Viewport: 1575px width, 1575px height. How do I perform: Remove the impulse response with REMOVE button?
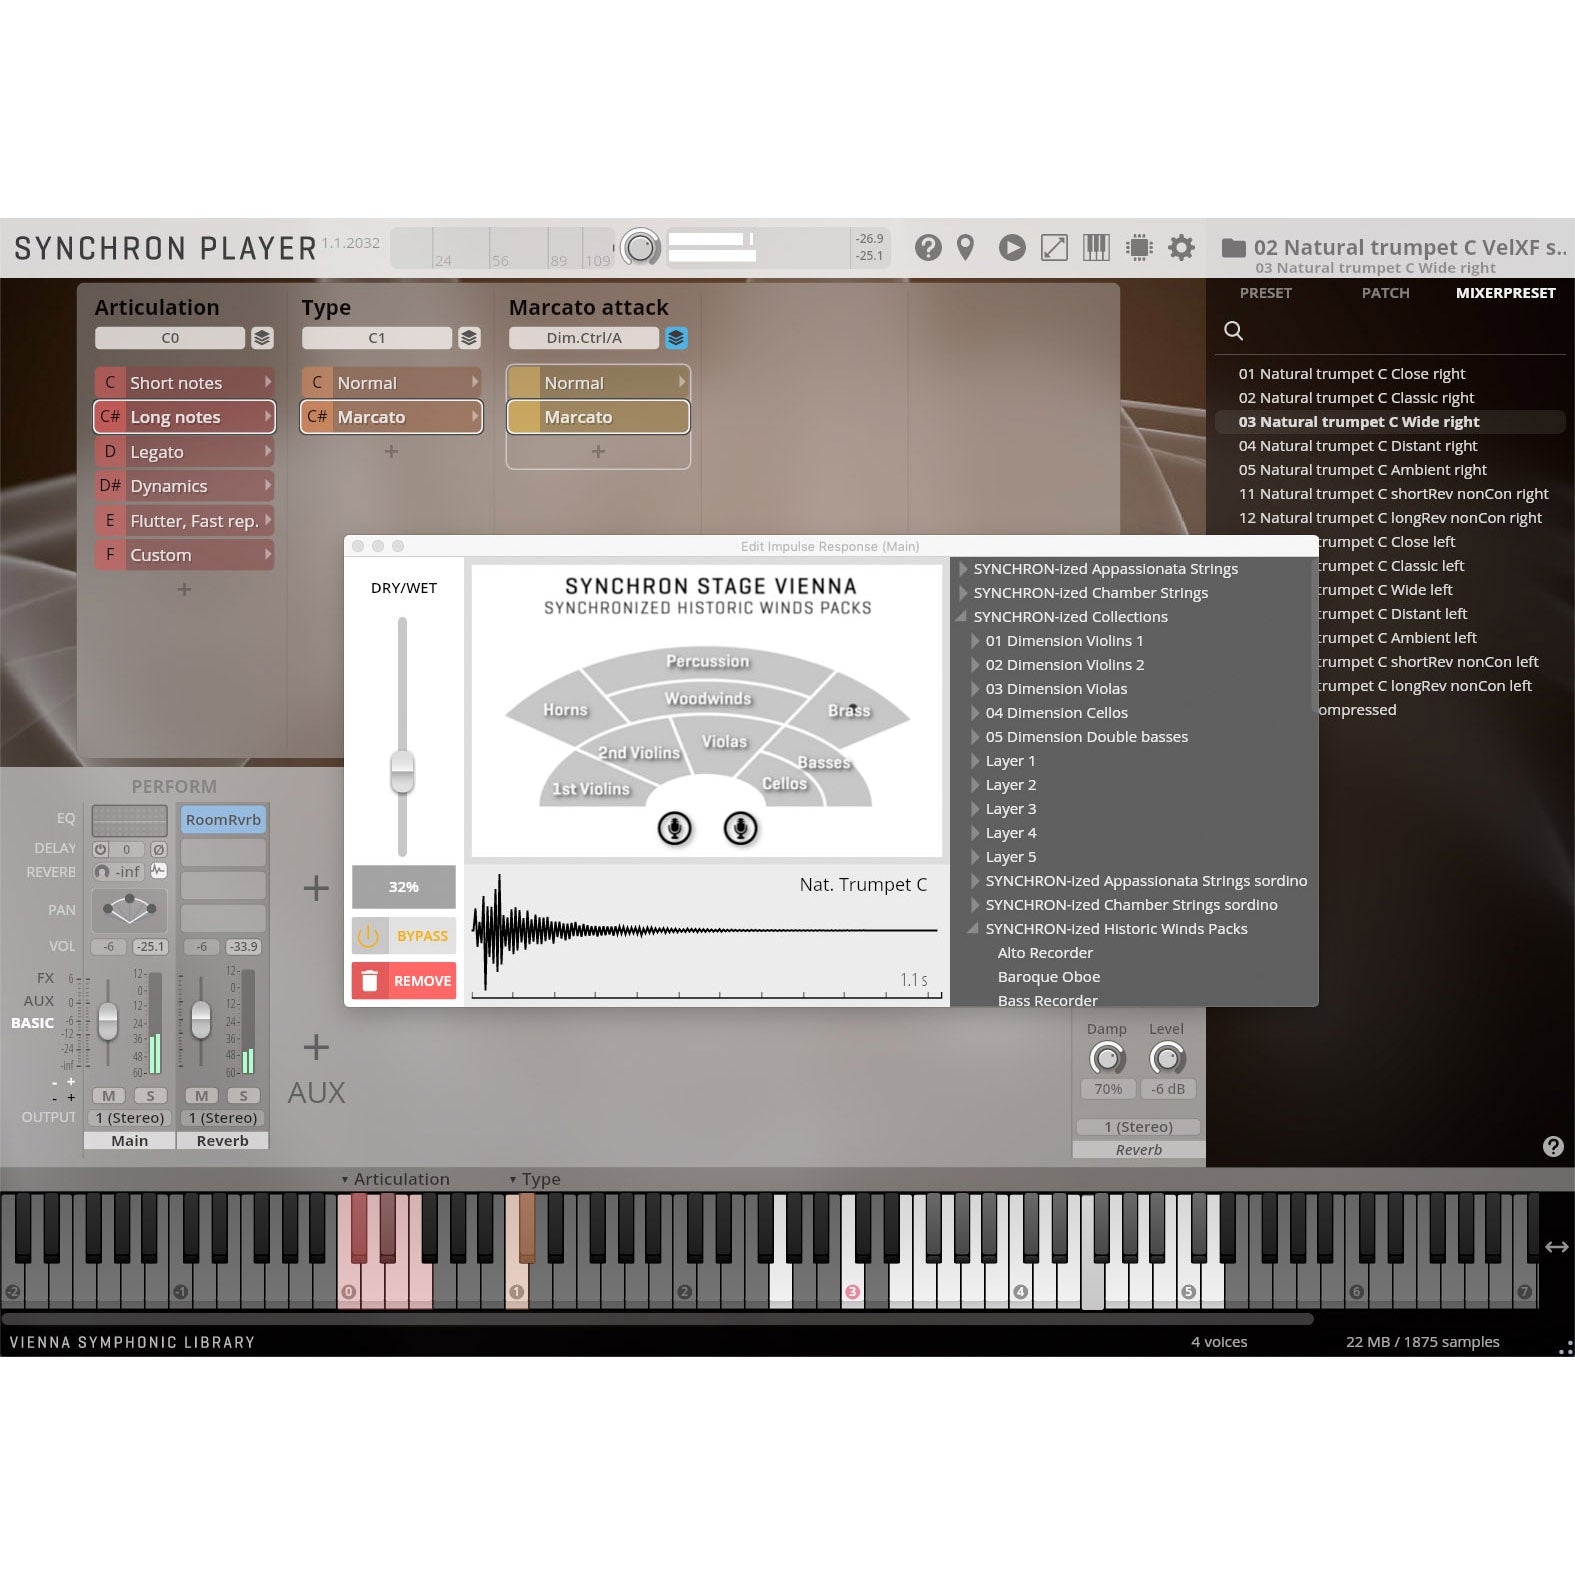click(x=404, y=981)
